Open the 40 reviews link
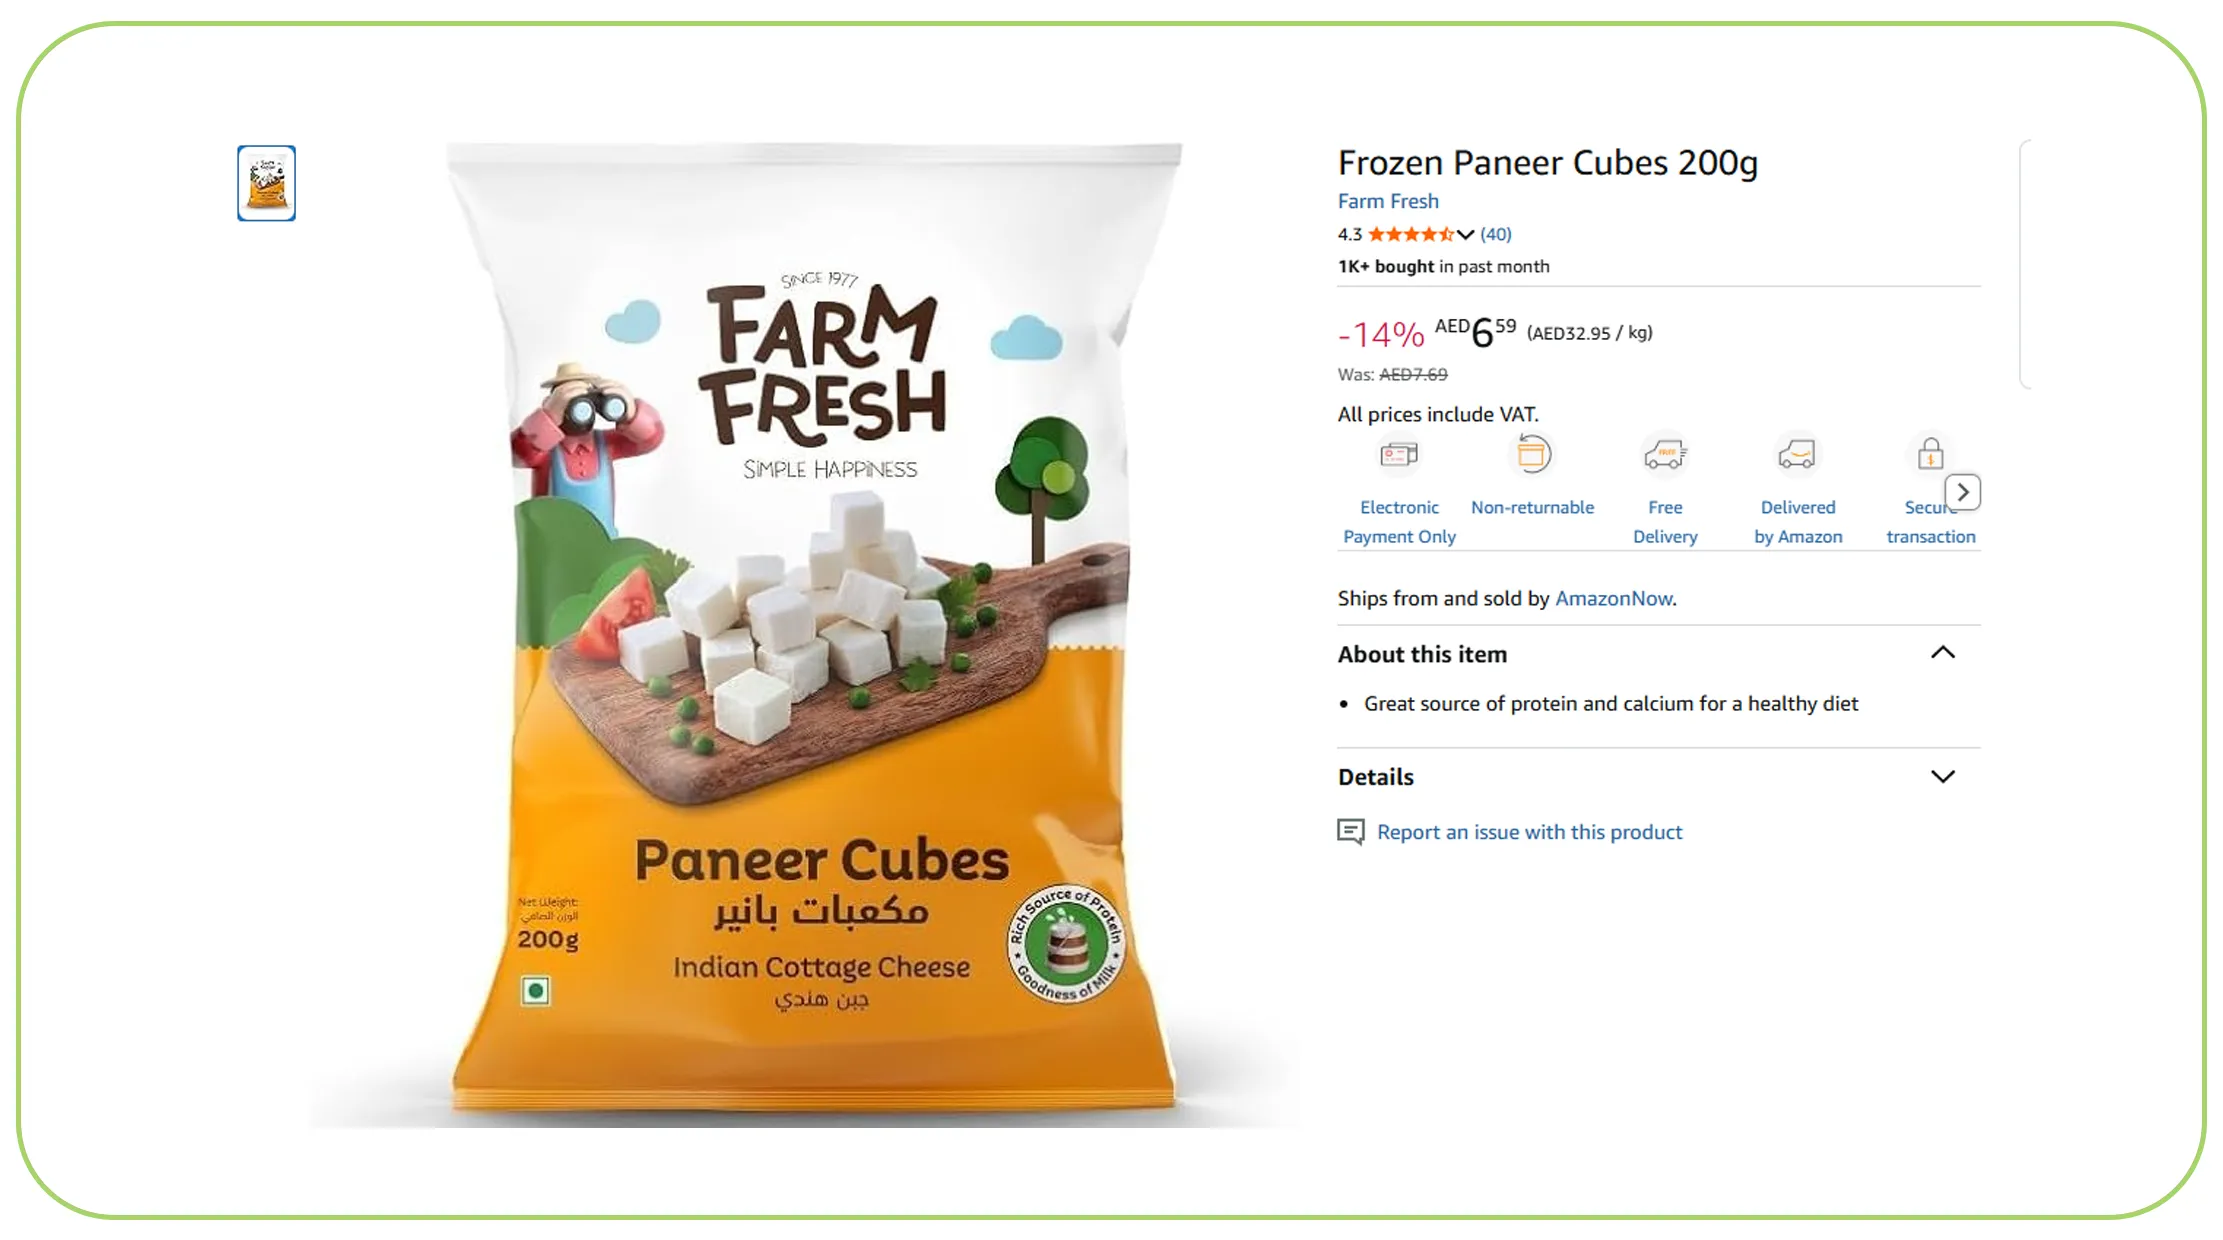The image size is (2223, 1240). point(1496,234)
